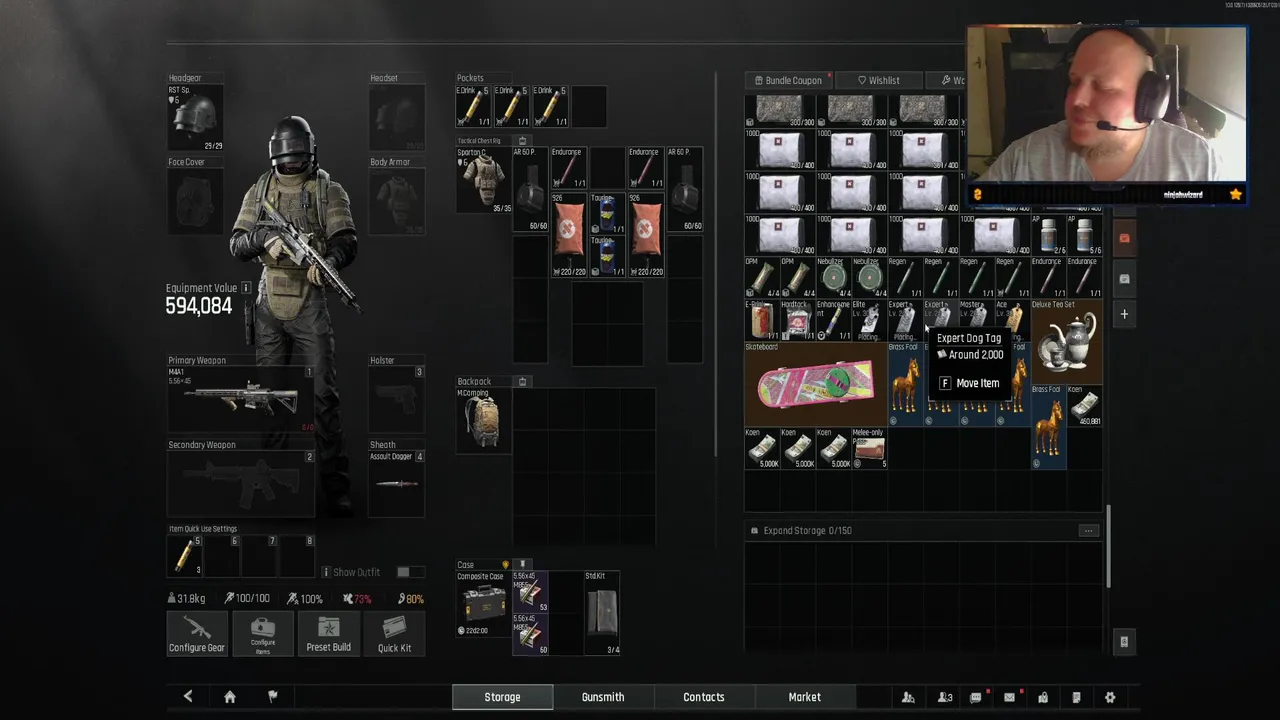Switch to the Contacts tab
This screenshot has height=720, width=1280.
pyautogui.click(x=704, y=697)
